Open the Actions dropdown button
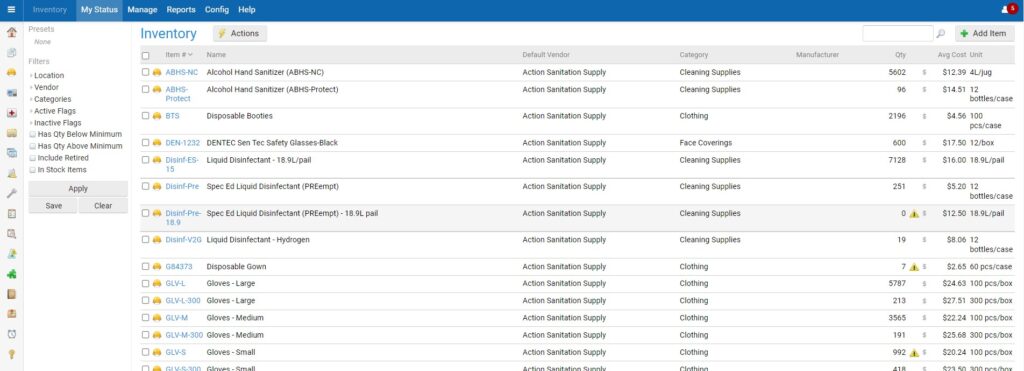 click(240, 33)
